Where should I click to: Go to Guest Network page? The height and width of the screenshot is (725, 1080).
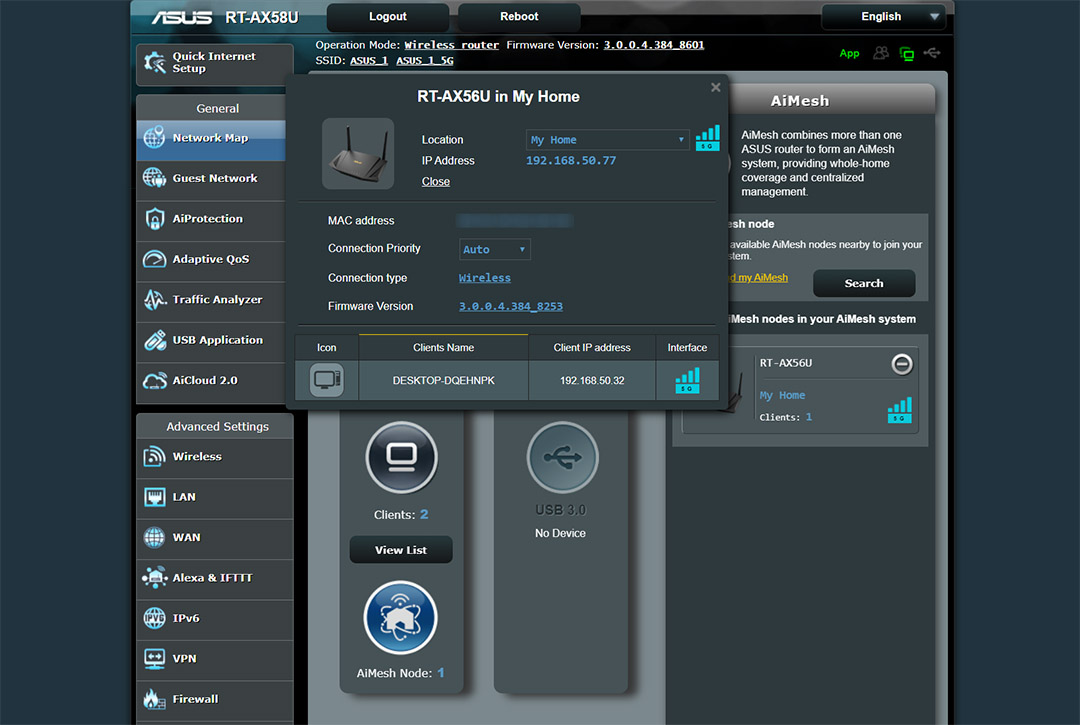[211, 180]
